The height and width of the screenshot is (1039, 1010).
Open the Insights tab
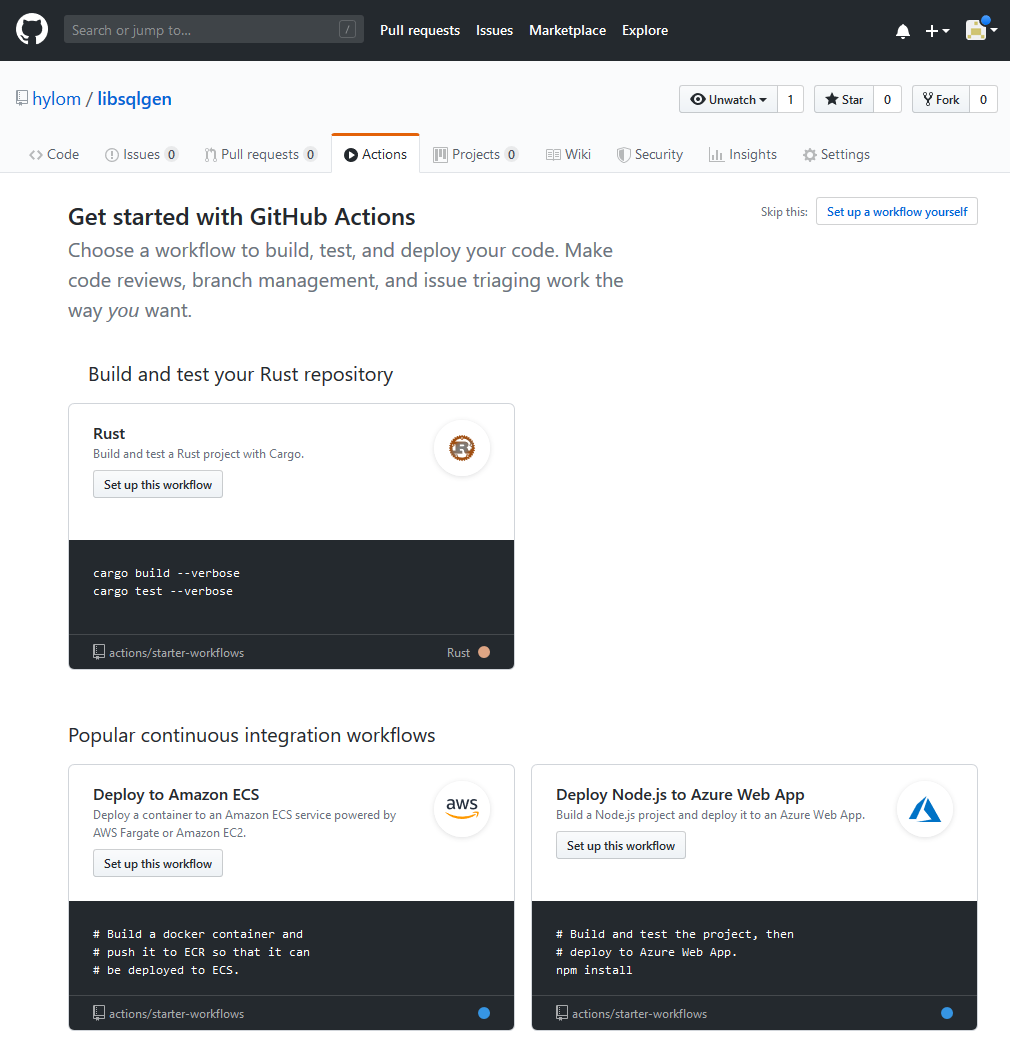(742, 154)
